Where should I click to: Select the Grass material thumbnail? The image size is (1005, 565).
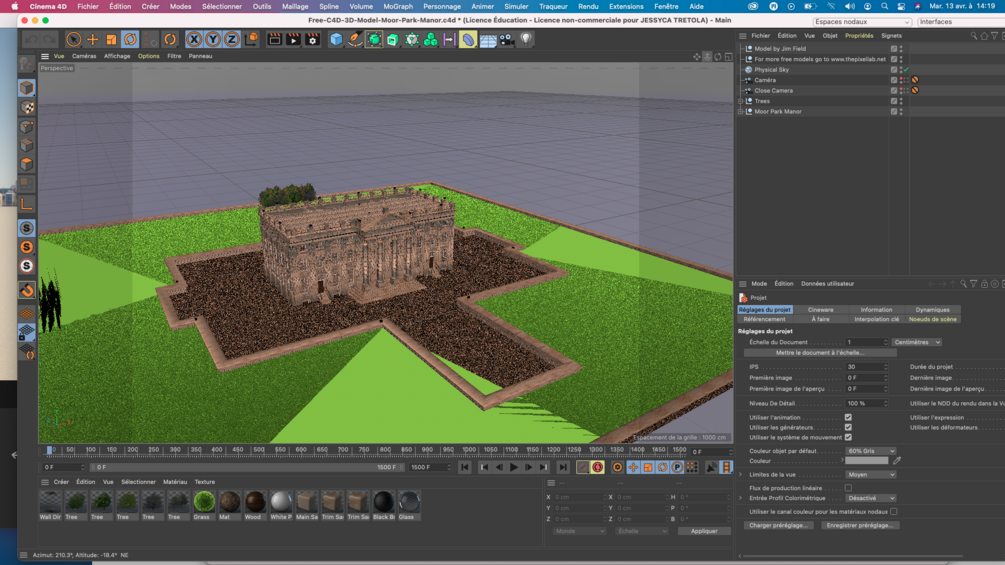204,502
